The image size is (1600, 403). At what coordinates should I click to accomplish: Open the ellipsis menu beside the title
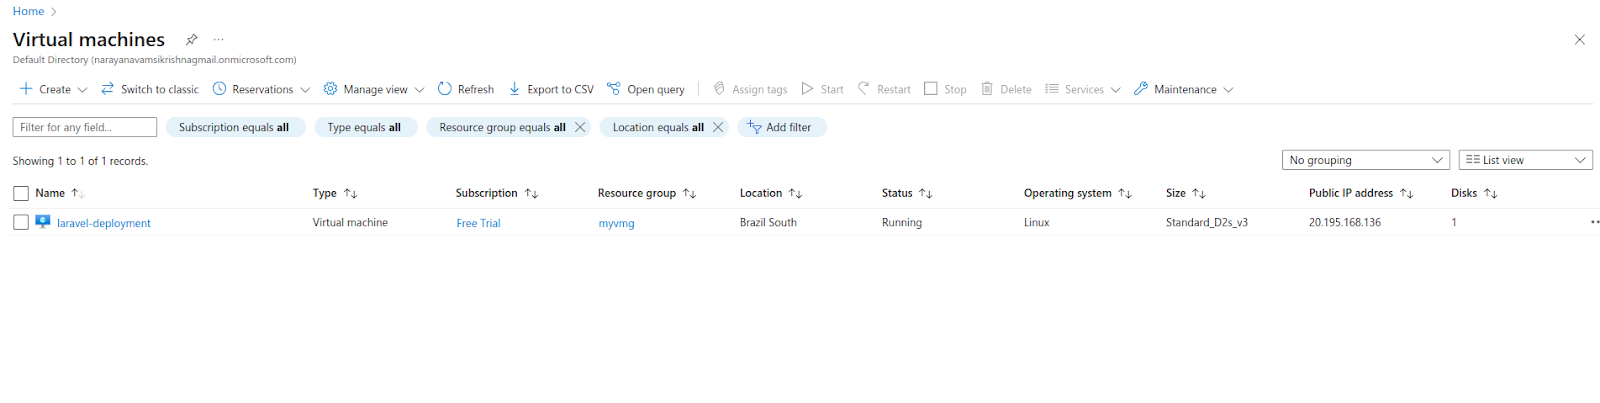[x=219, y=40]
